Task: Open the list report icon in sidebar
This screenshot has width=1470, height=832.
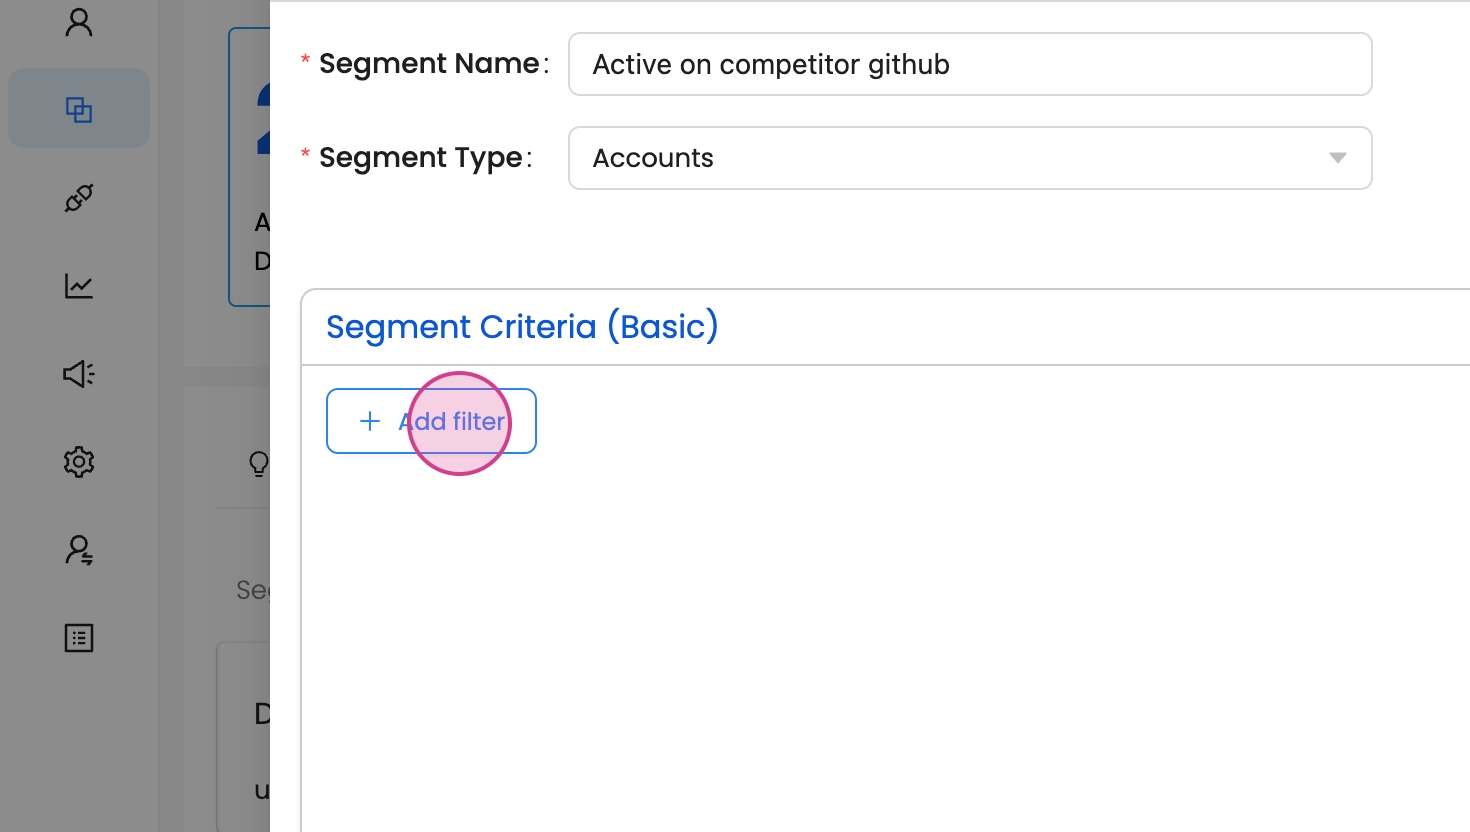Action: (x=79, y=638)
